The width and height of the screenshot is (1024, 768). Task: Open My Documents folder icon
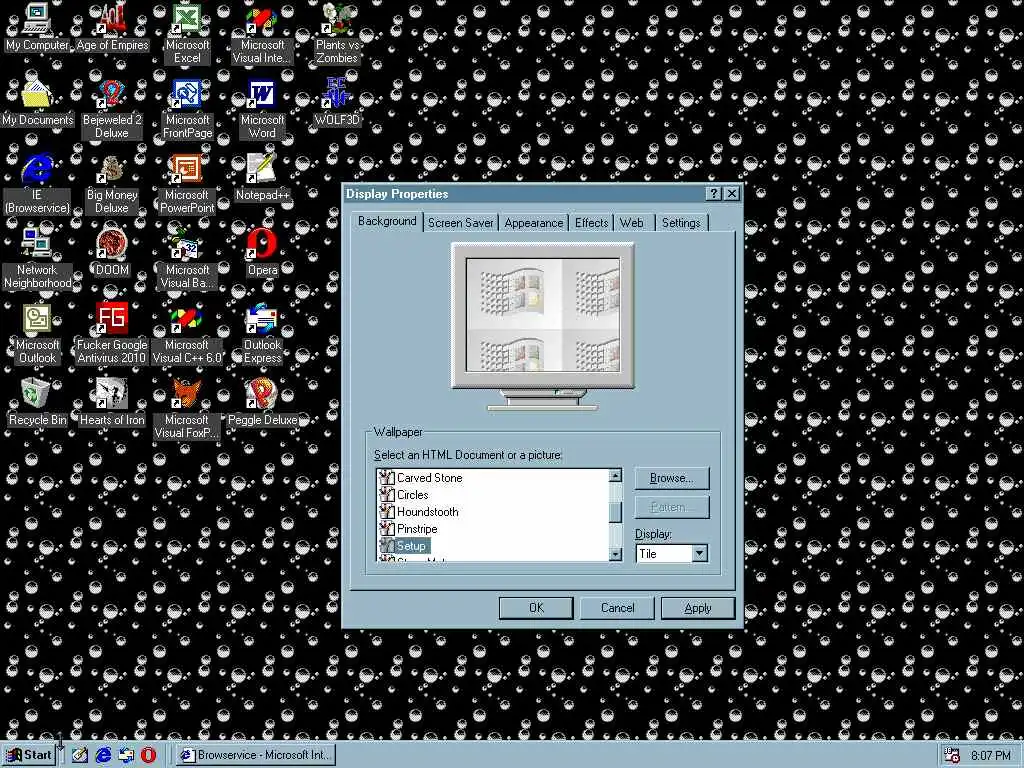point(37,103)
